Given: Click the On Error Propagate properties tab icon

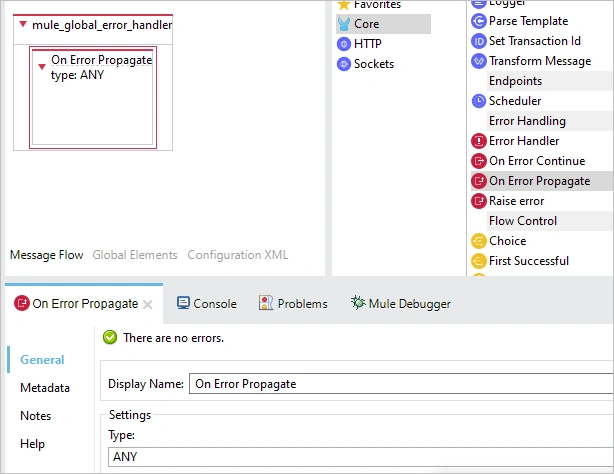Looking at the screenshot, I should pyautogui.click(x=22, y=304).
